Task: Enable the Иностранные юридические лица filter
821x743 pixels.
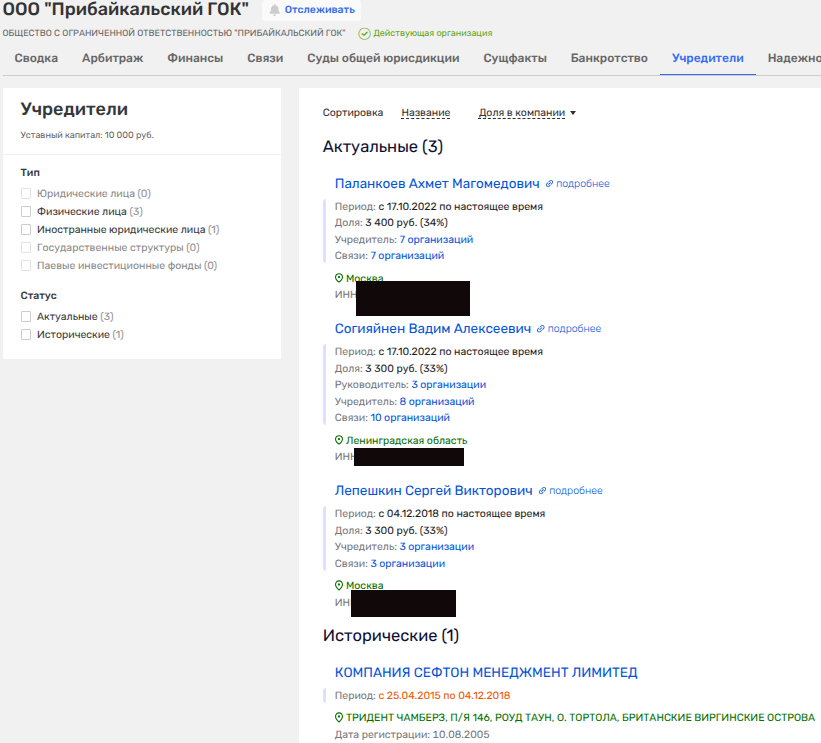Action: (x=26, y=230)
